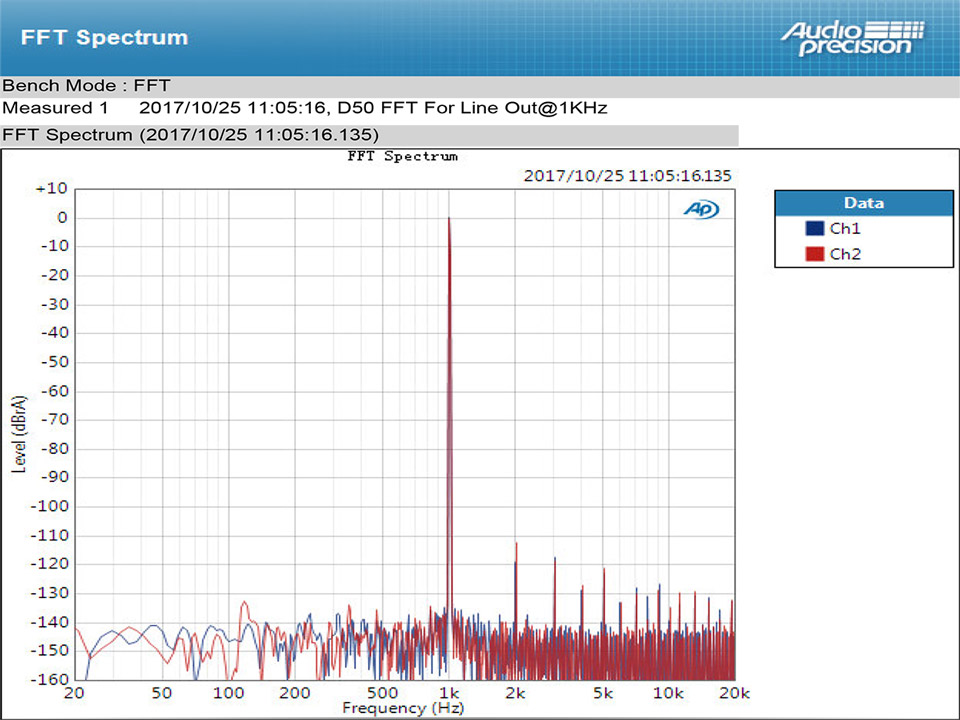Click the timestamp 2017/10/25 11:05:16.135 link
960x720 pixels.
pos(628,175)
